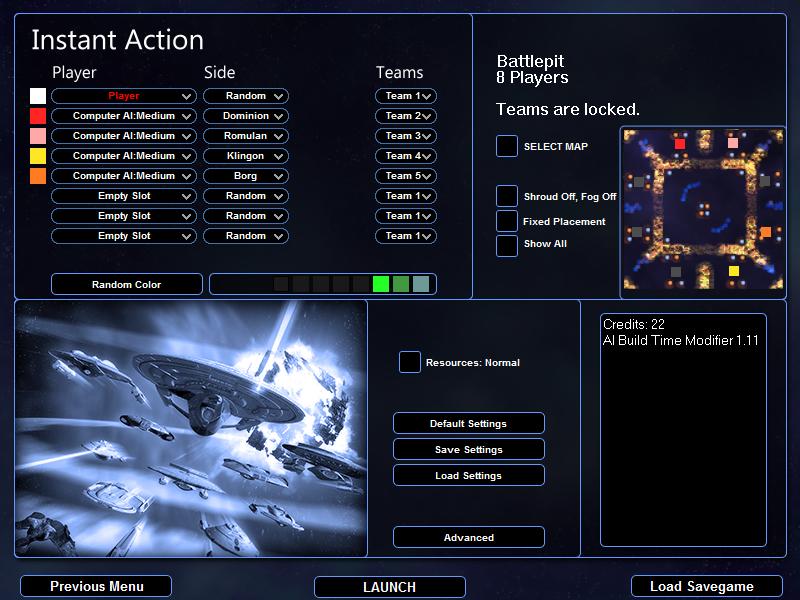Open Computer AI:Medium dropdown for Borg row
Viewport: 800px width, 600px height.
pos(124,176)
